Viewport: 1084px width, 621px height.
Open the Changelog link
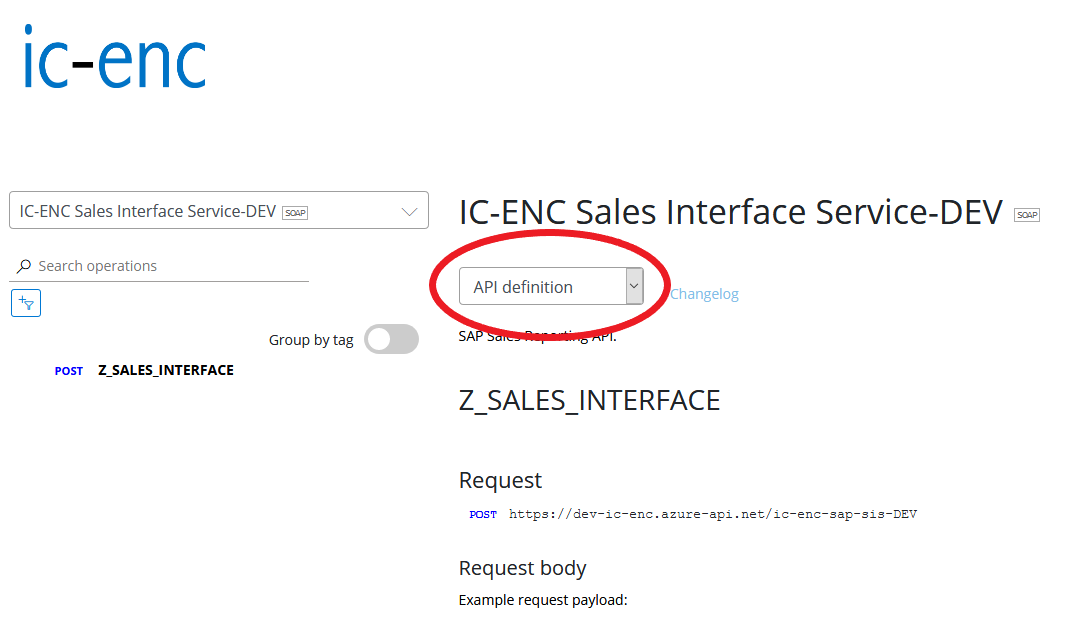pyautogui.click(x=704, y=294)
